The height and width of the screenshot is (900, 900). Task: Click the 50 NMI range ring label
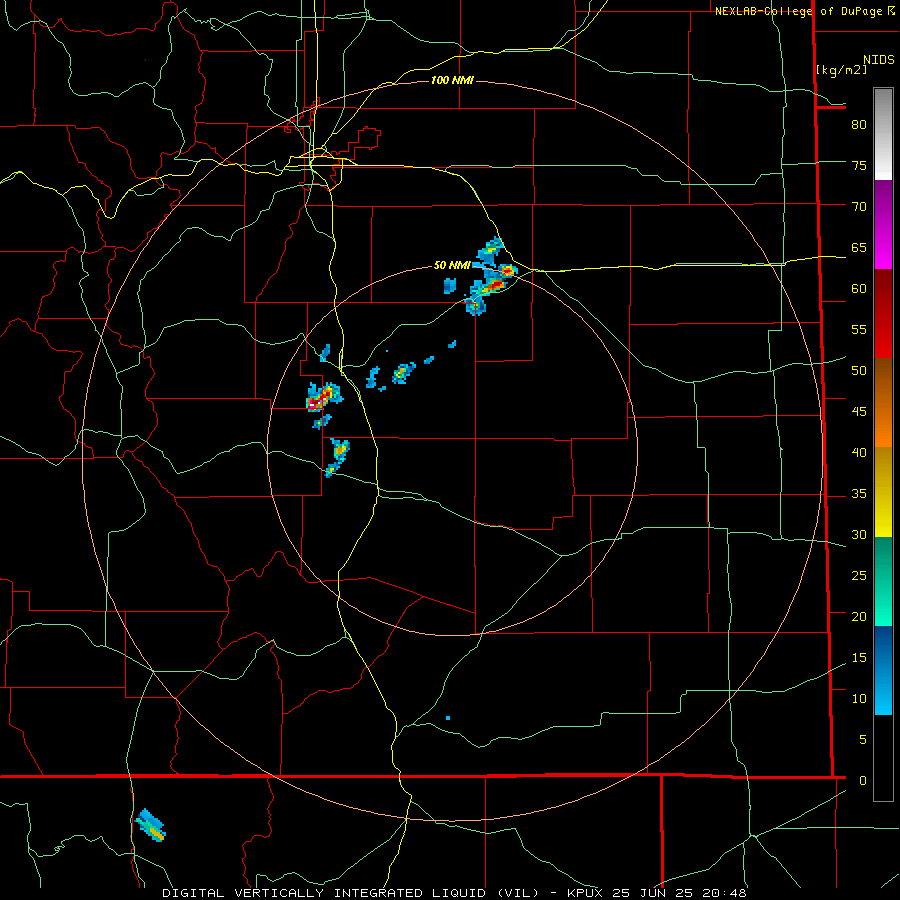[x=452, y=265]
